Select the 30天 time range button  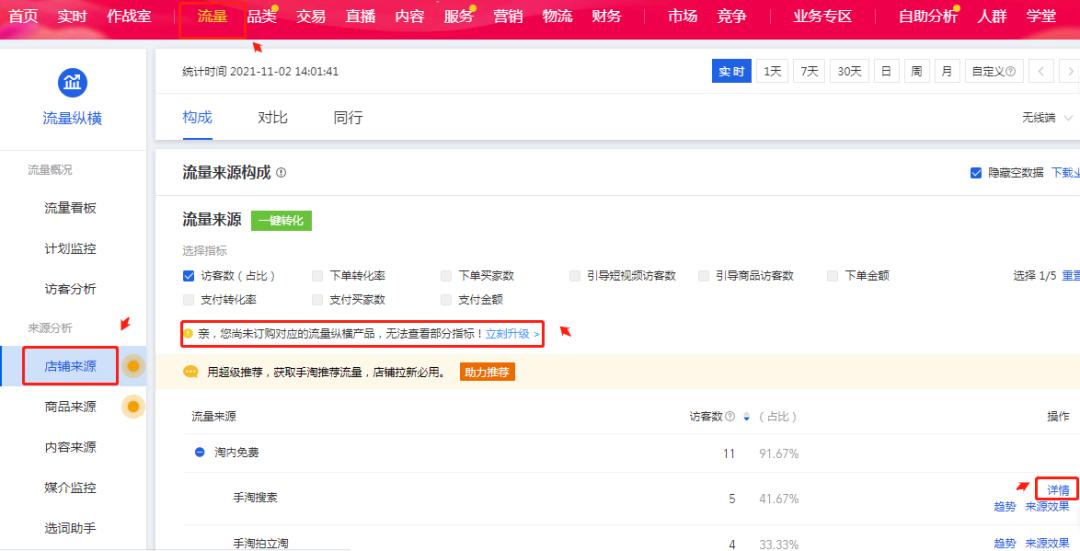click(849, 71)
